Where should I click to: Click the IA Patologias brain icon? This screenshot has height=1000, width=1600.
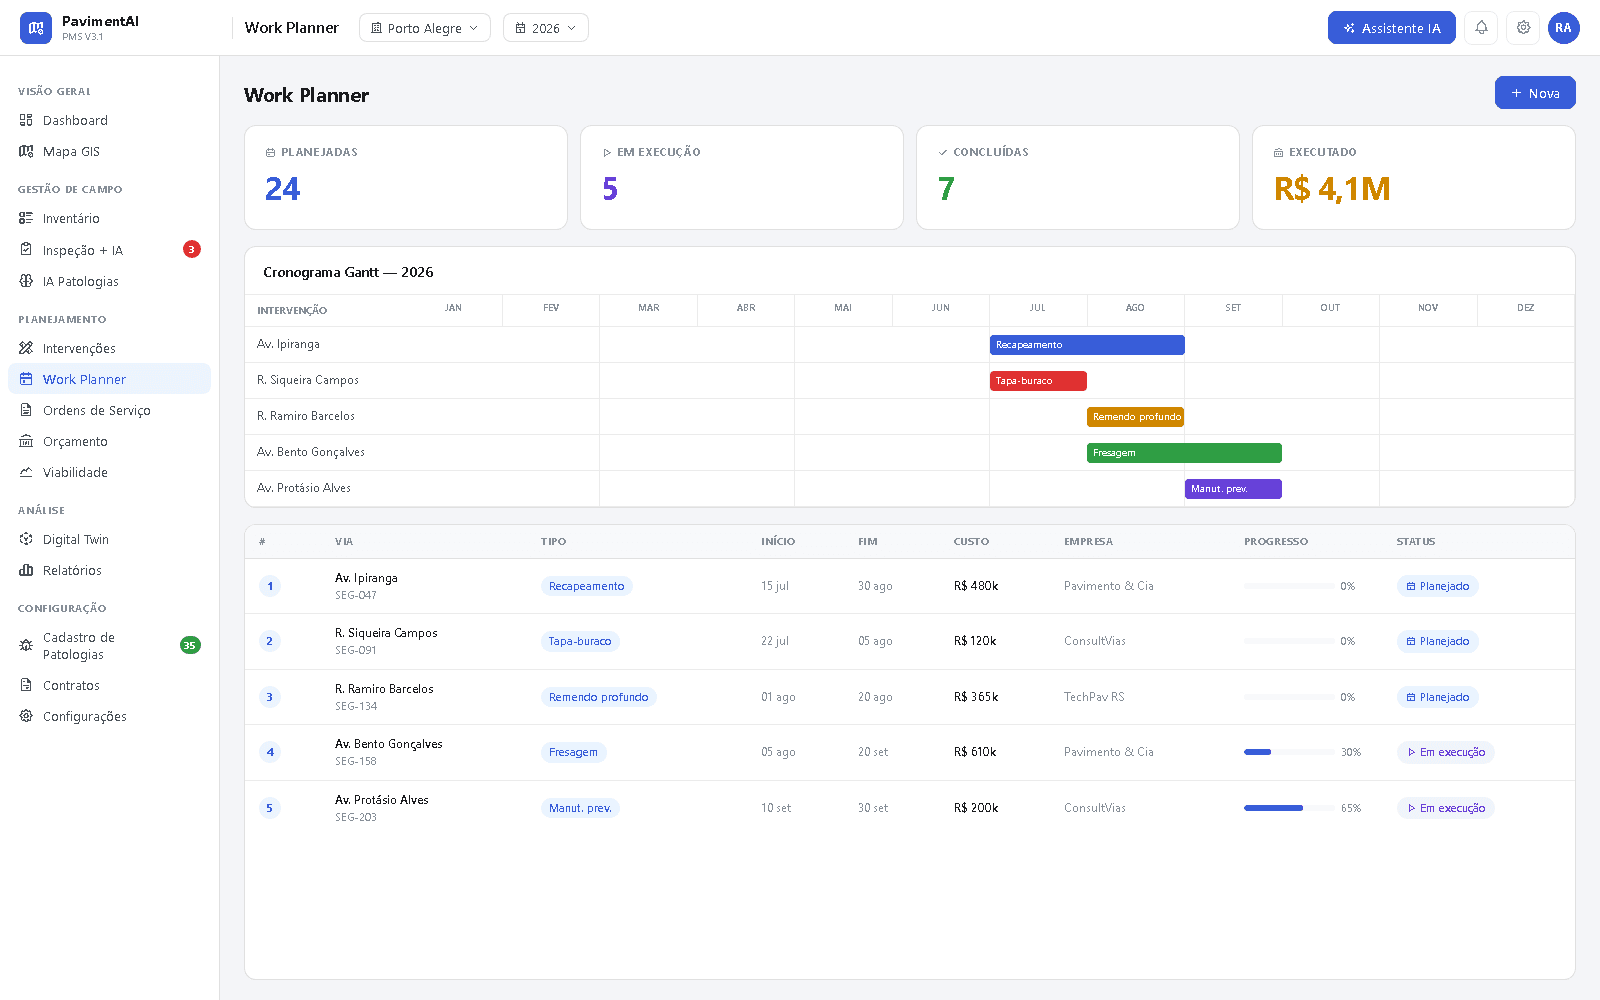[26, 281]
